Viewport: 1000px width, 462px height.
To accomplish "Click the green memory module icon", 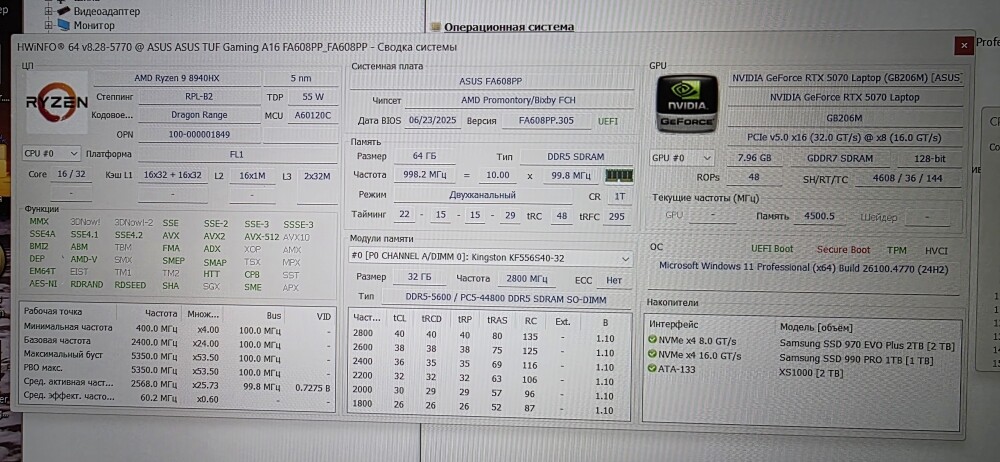I will [620, 176].
